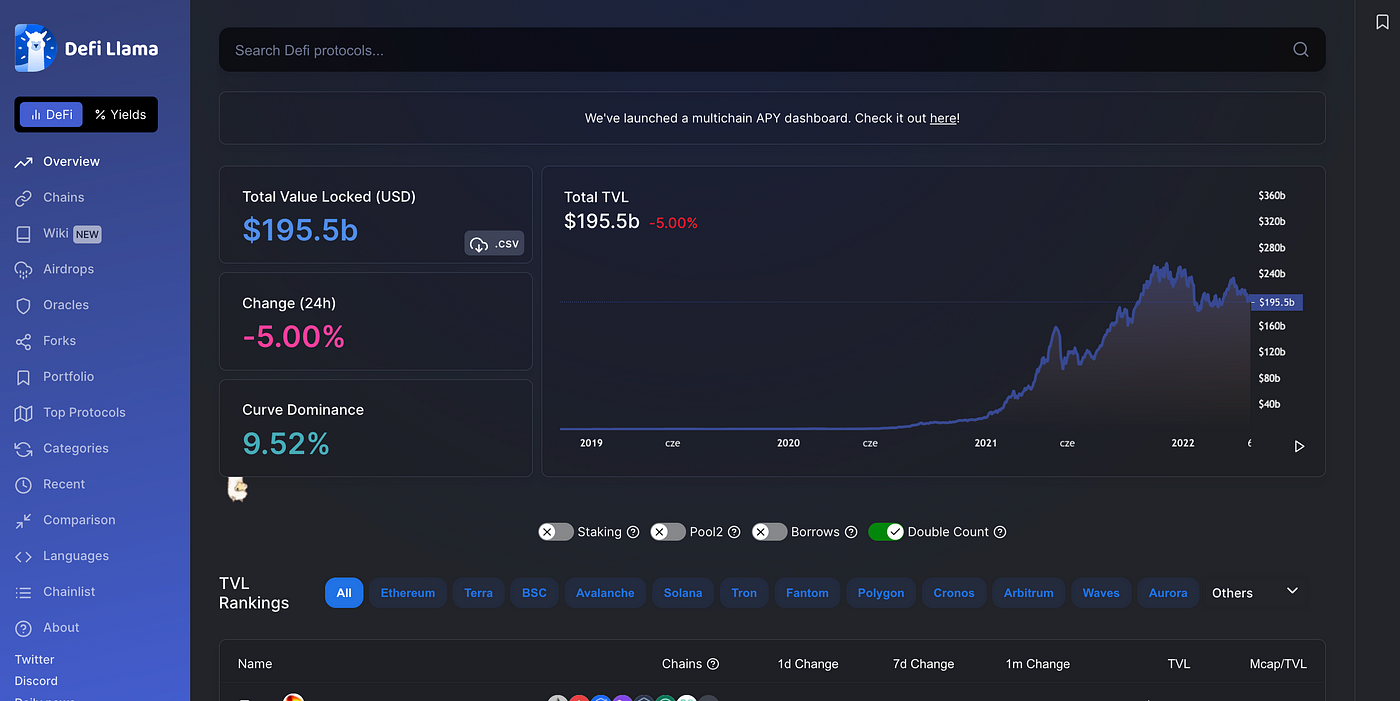Click the Pool2 help question icon
1400x701 pixels.
pyautogui.click(x=734, y=532)
